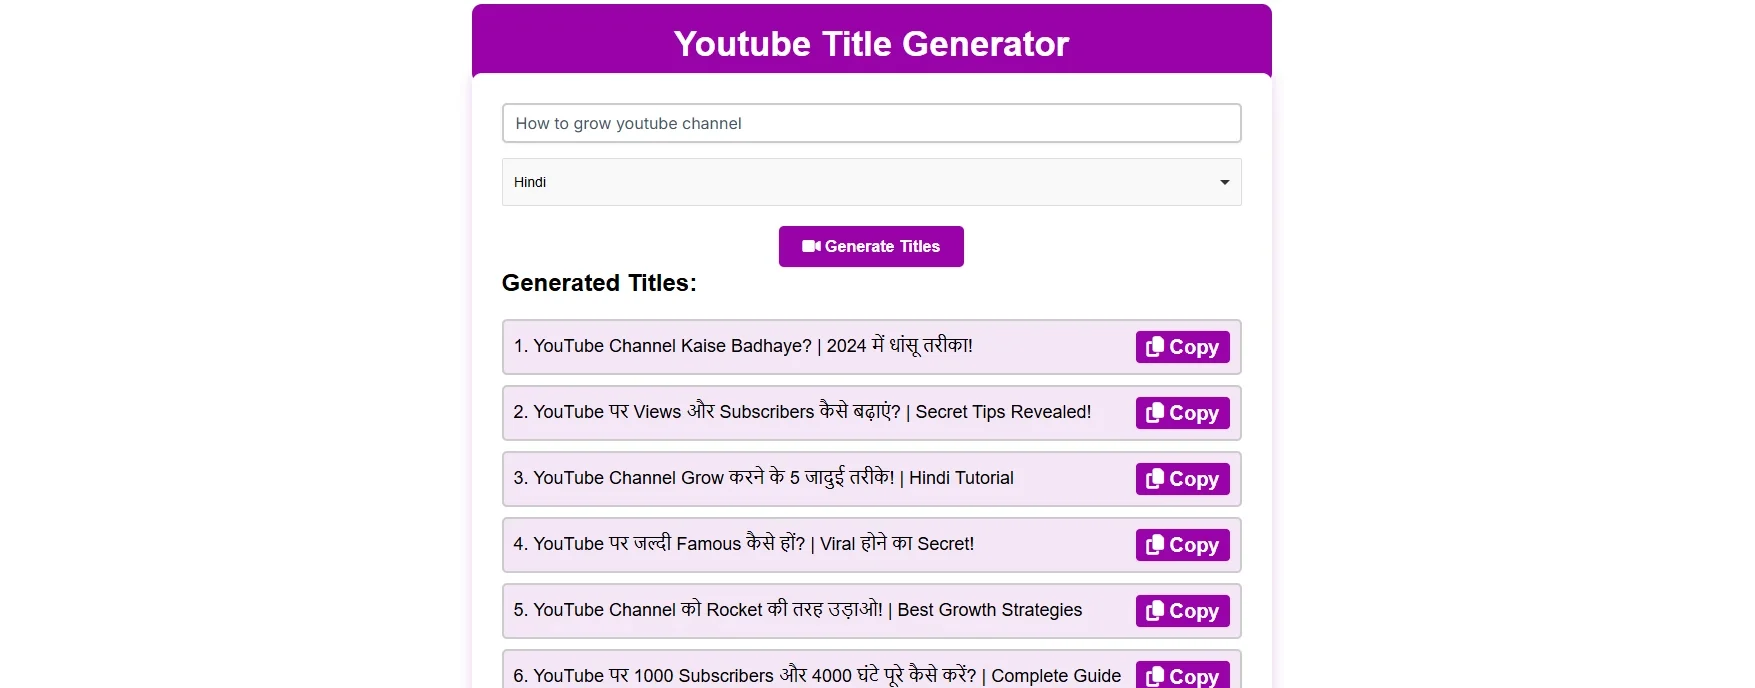The width and height of the screenshot is (1755, 688).
Task: Click the title text '2. YouTube पर Views और Subscribers'
Action: coord(664,412)
